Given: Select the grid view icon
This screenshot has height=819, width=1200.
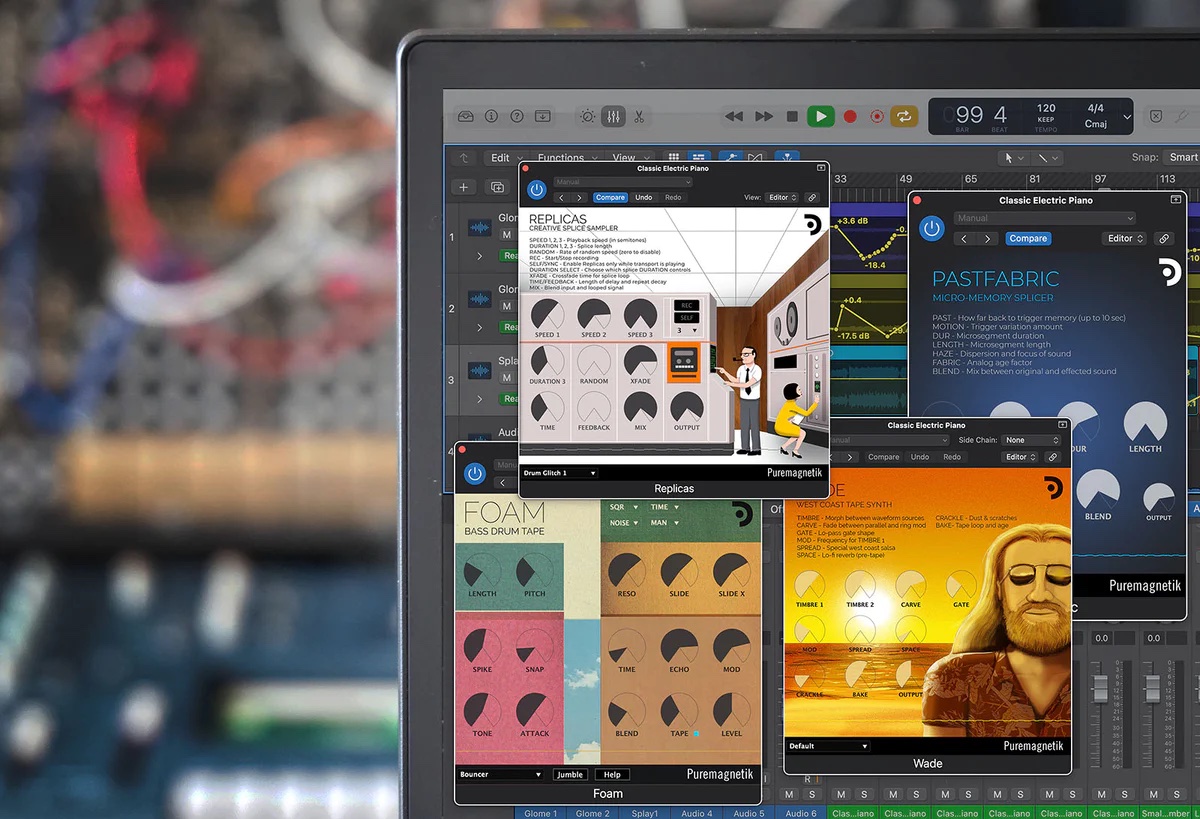Looking at the screenshot, I should coord(674,158).
